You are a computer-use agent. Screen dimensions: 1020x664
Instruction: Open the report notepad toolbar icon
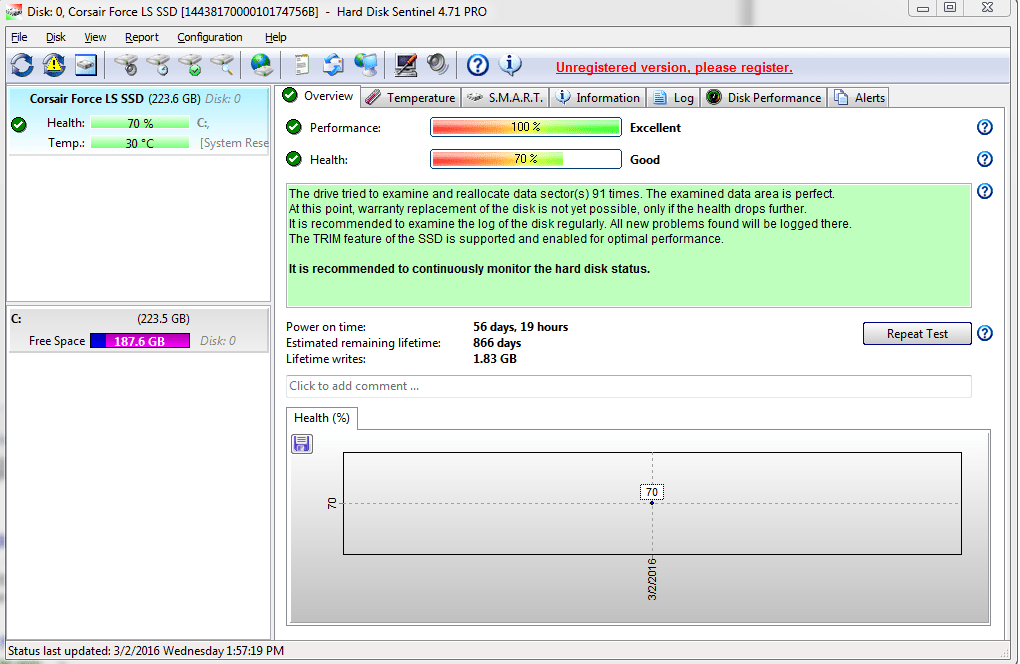pyautogui.click(x=301, y=65)
